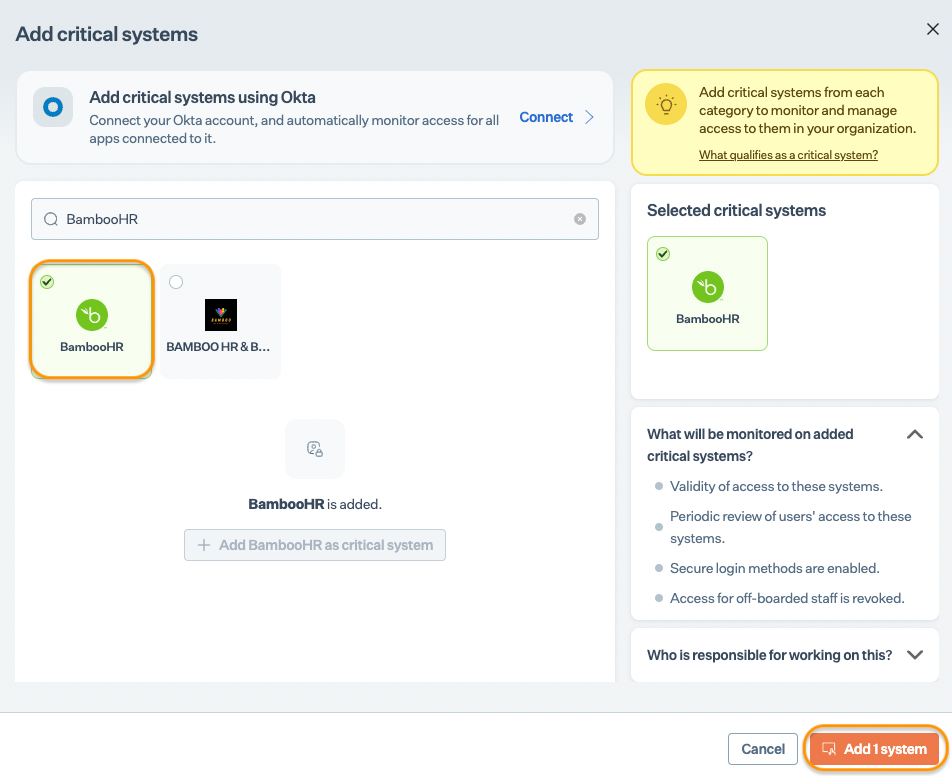Click 'Periodic review of users' access' text
The height and width of the screenshot is (776, 952).
(790, 527)
